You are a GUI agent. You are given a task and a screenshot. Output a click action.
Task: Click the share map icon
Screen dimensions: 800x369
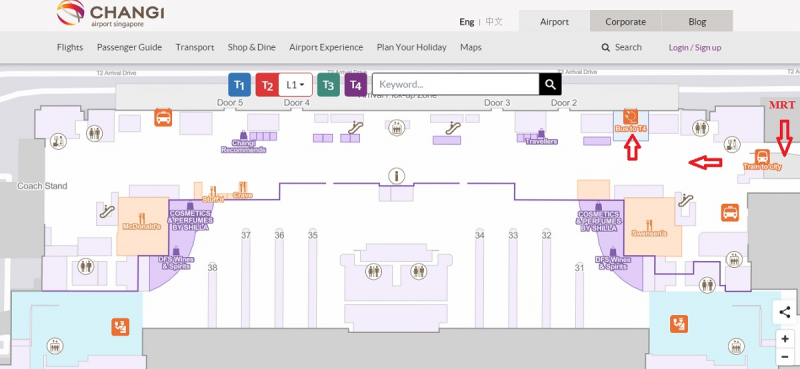click(785, 312)
